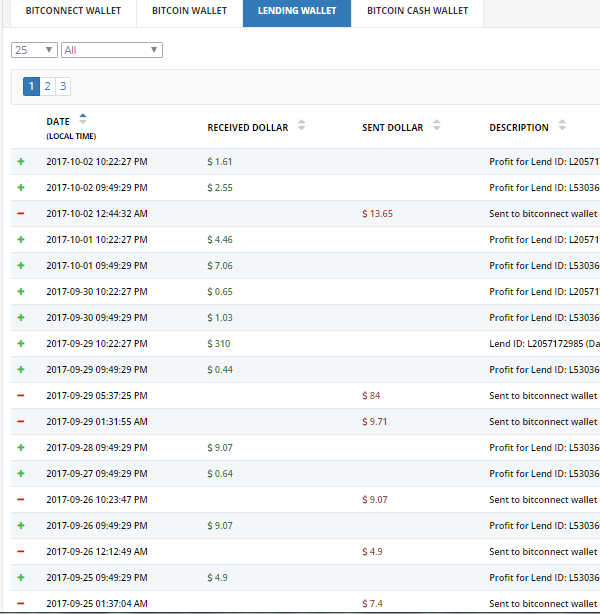
Task: Click plus icon on 2017-09-28 09:49:29 PM row
Action: pos(21,448)
